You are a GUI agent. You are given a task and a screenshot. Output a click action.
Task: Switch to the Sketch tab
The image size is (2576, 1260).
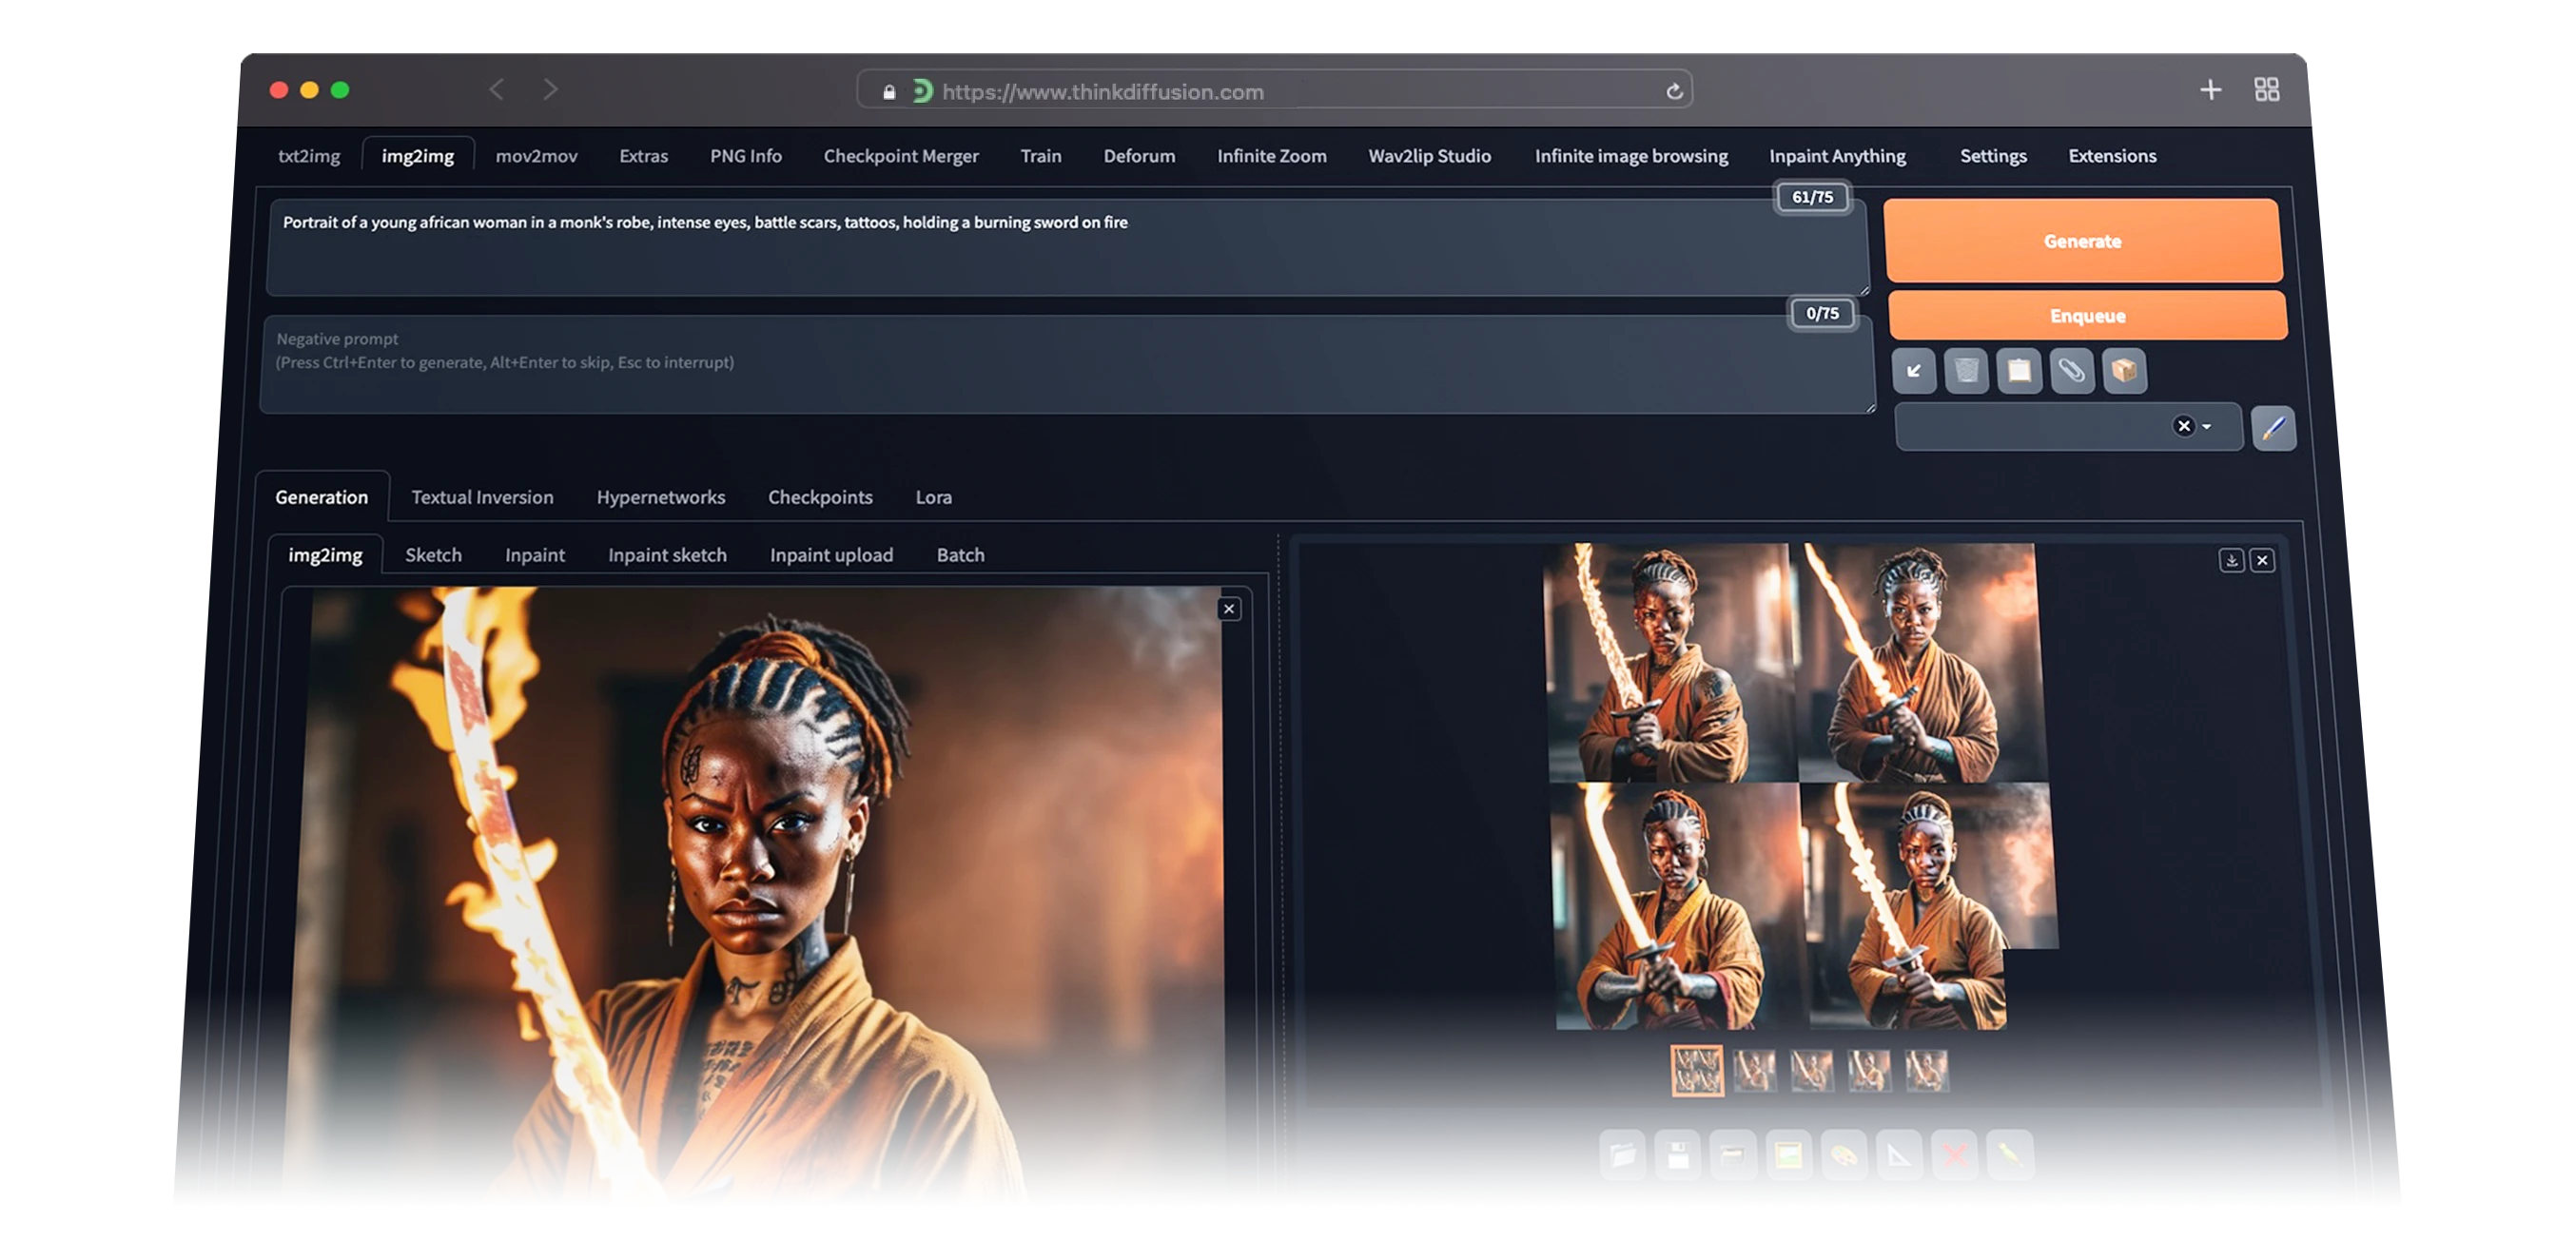tap(432, 553)
